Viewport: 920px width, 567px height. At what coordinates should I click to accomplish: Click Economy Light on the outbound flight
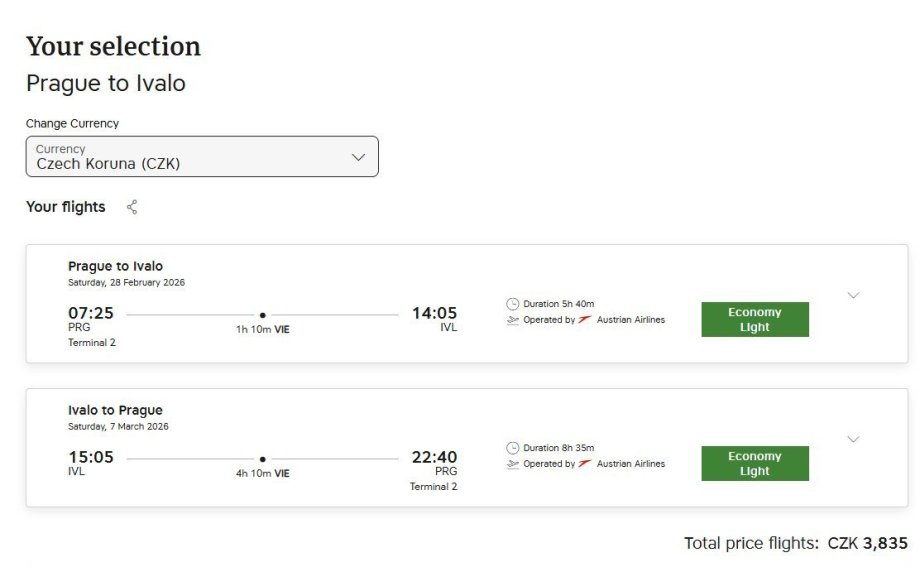pyautogui.click(x=755, y=320)
